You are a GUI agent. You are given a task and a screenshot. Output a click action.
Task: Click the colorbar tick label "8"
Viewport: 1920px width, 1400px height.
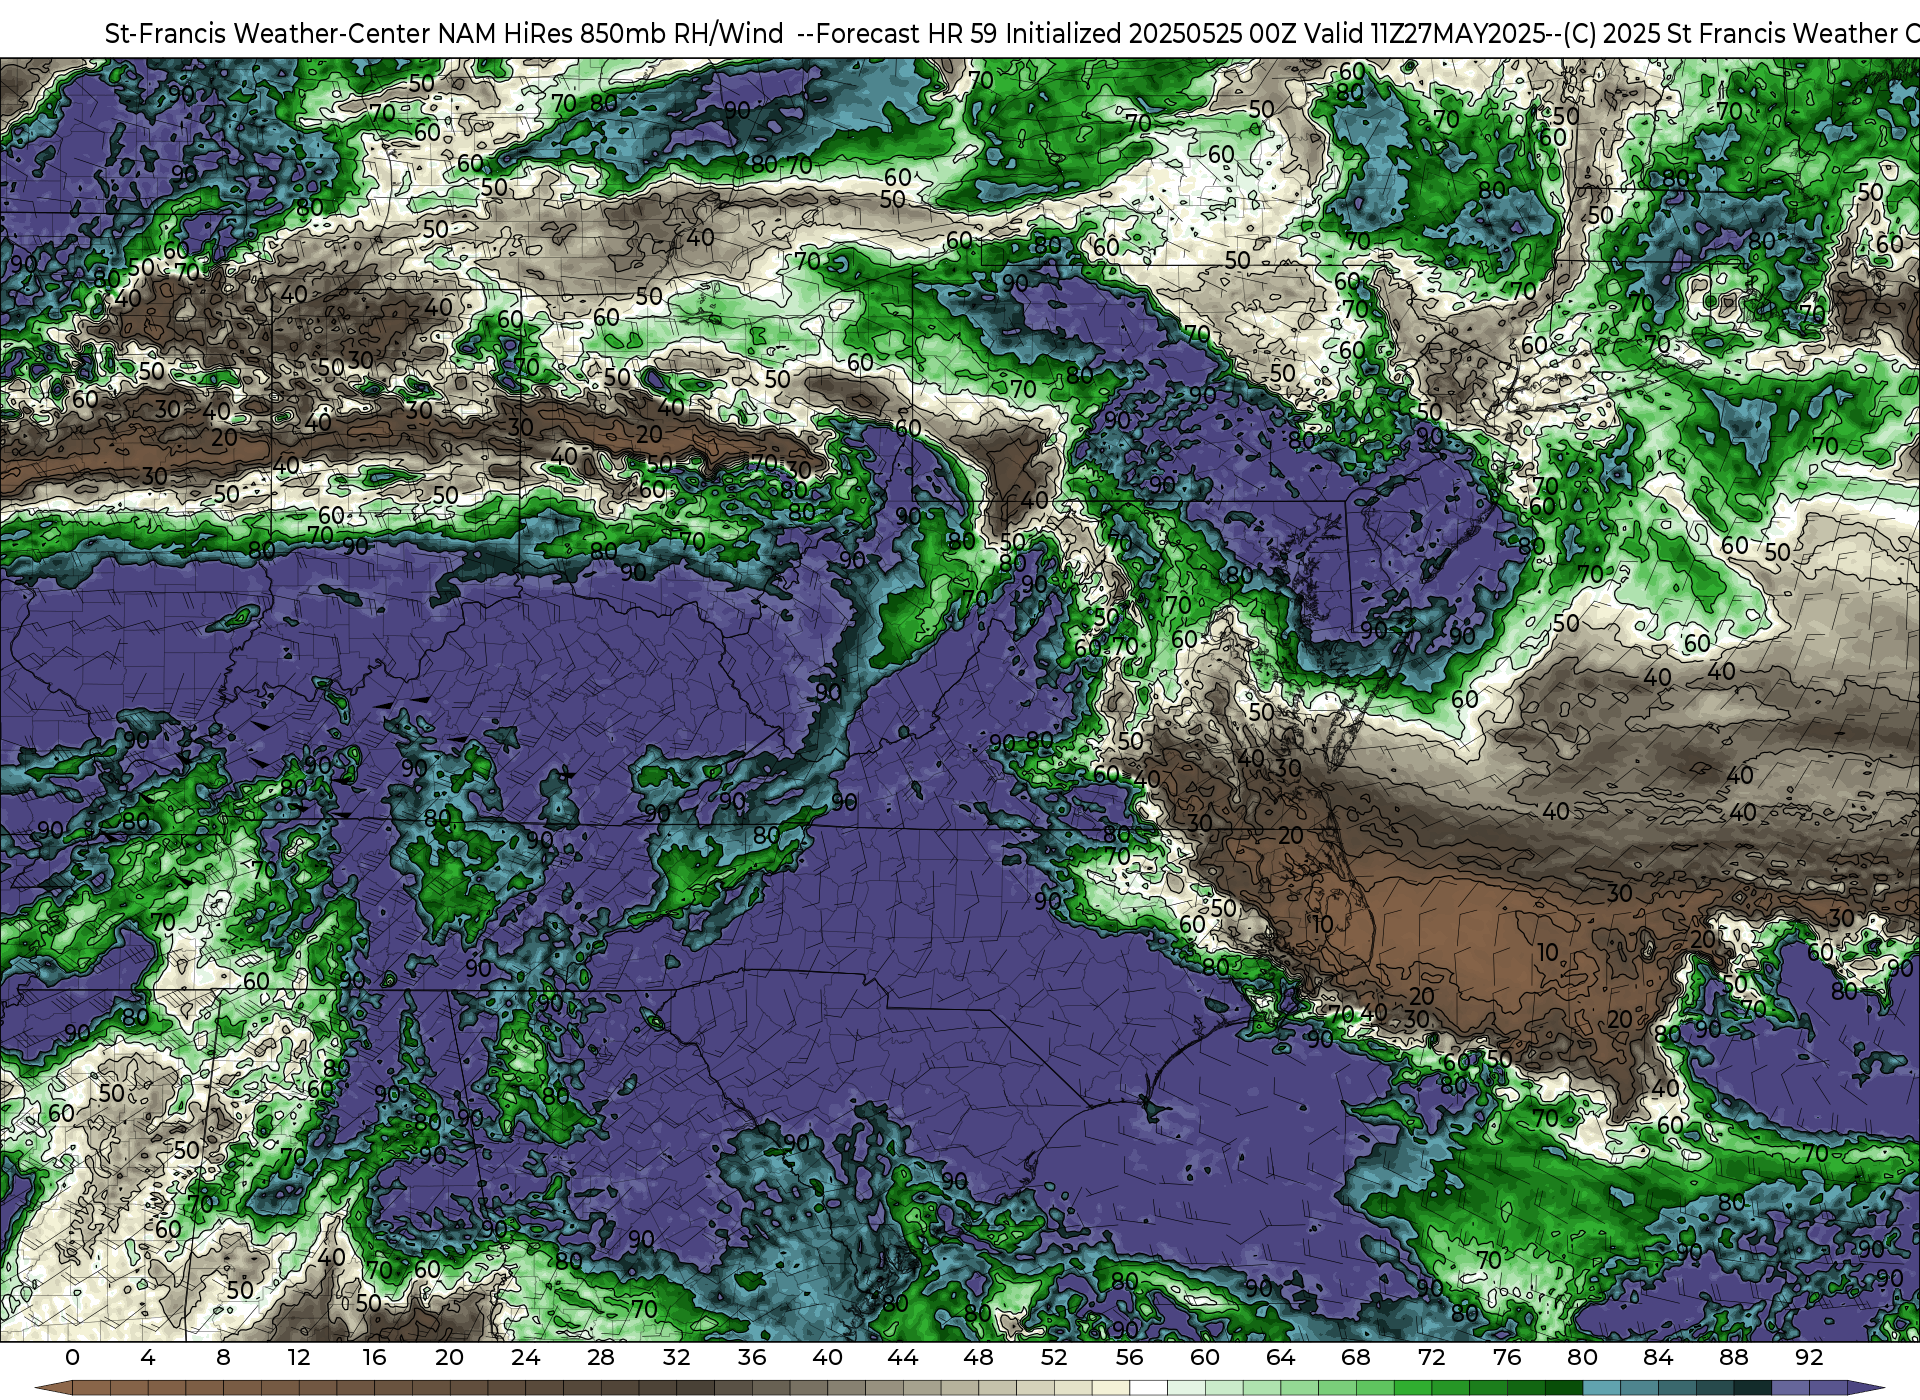pos(223,1357)
